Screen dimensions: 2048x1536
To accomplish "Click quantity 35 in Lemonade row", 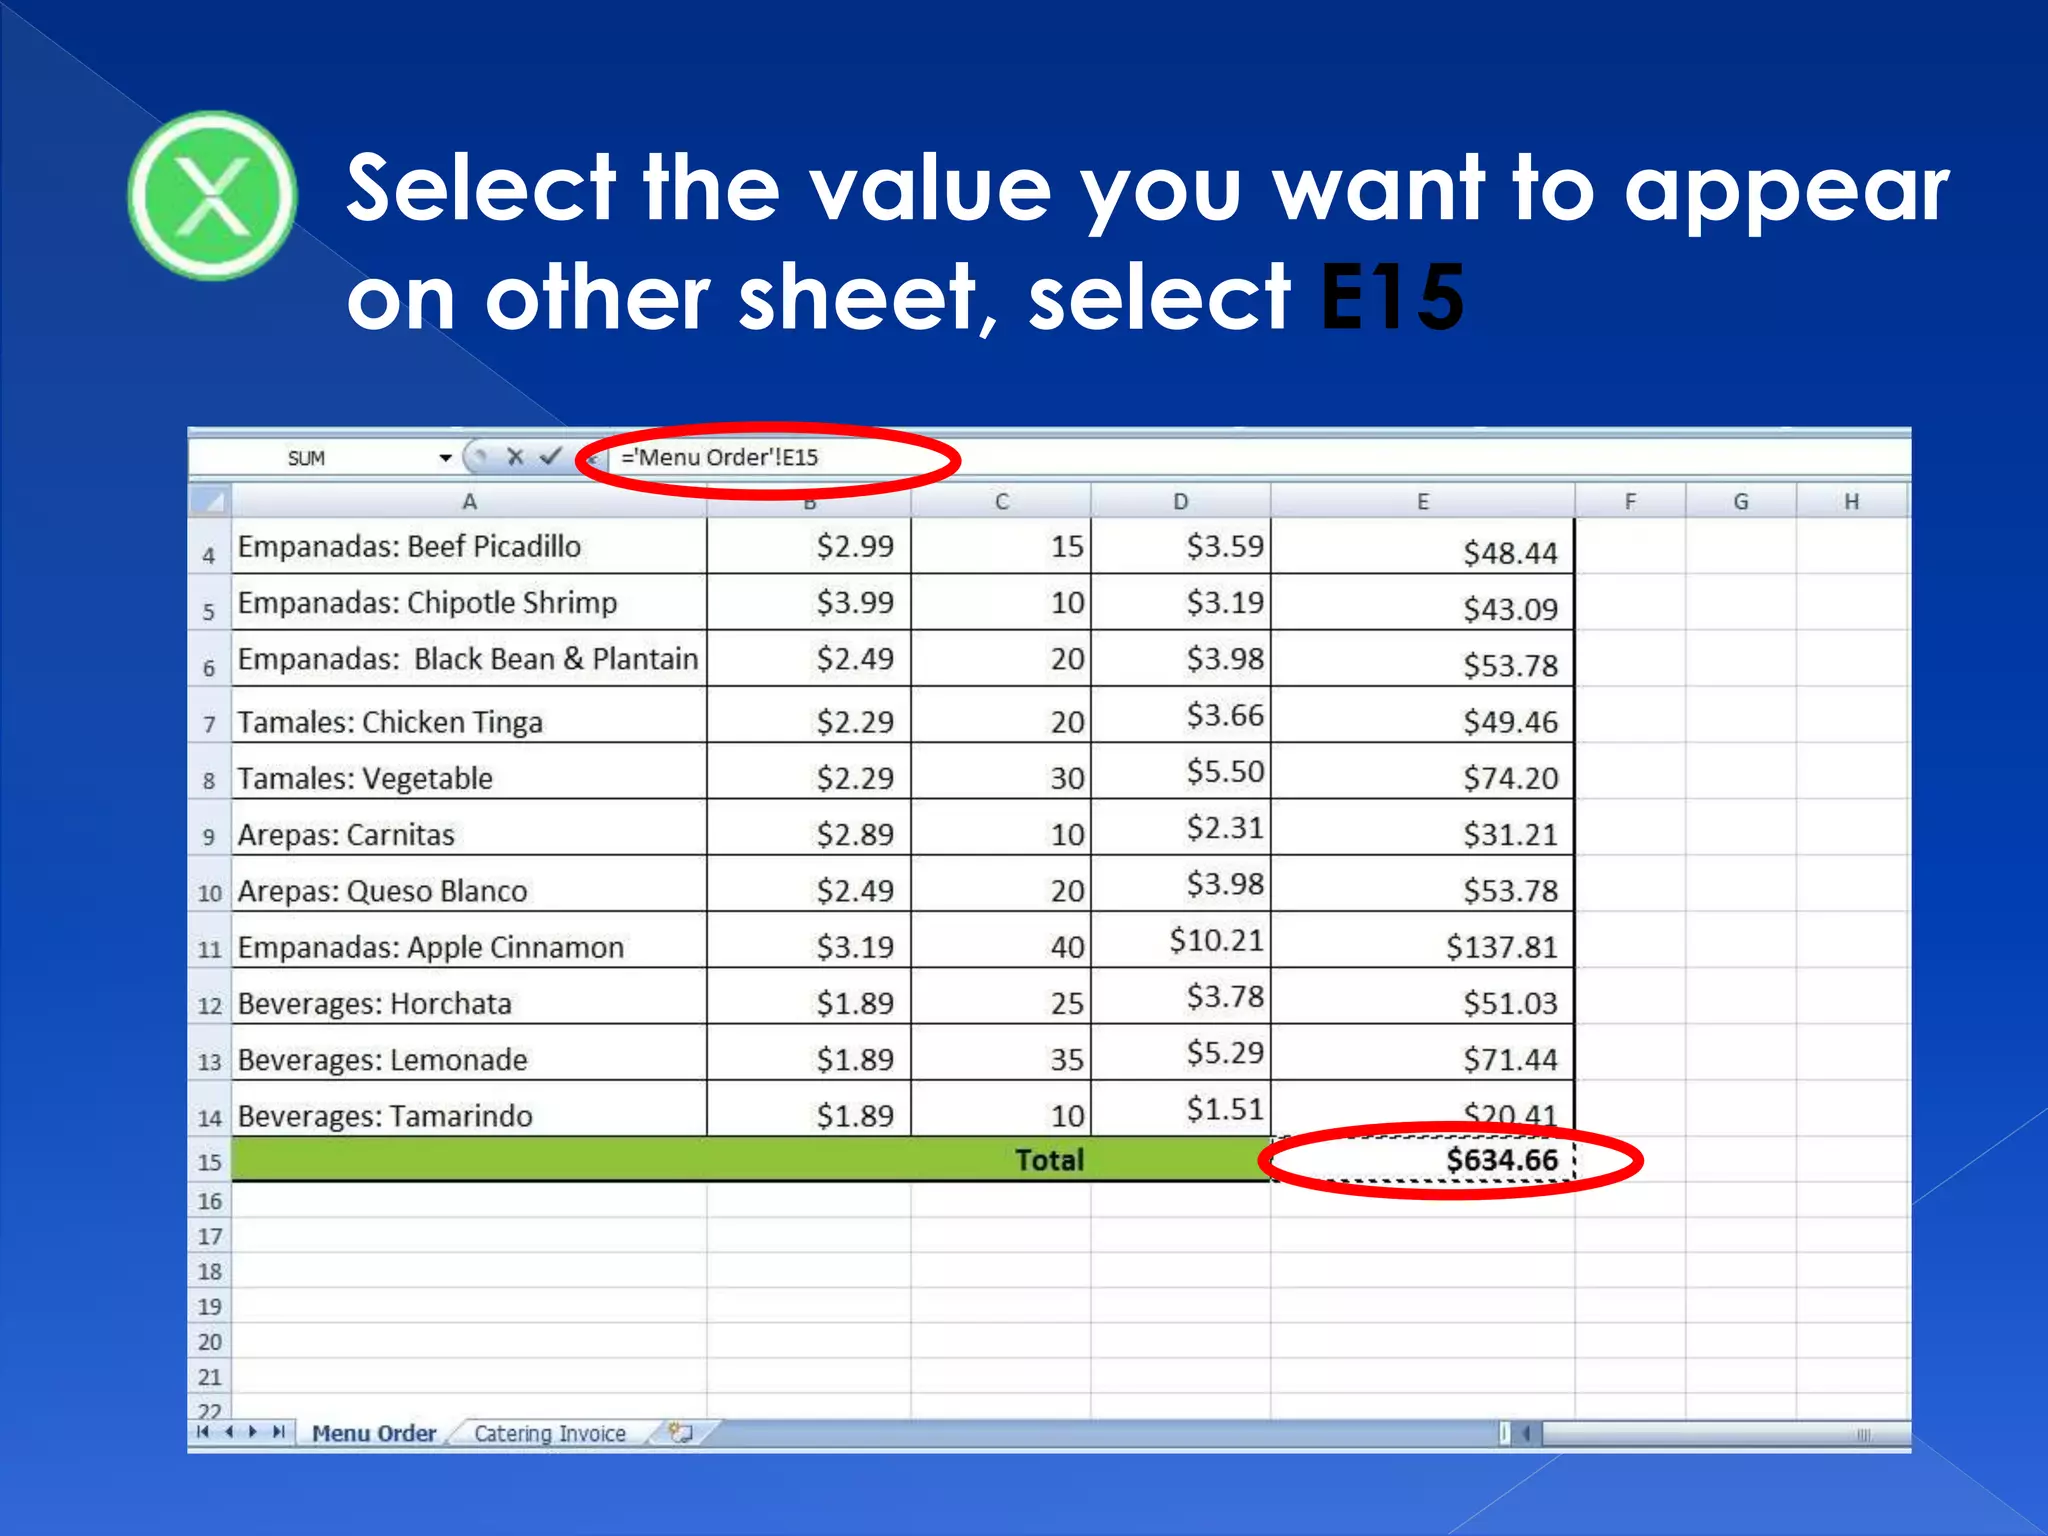I will tap(1001, 1053).
